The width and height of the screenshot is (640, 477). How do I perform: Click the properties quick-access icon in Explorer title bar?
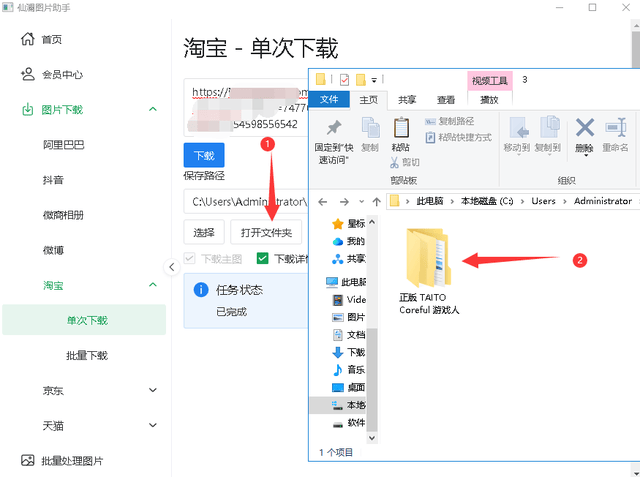(344, 79)
